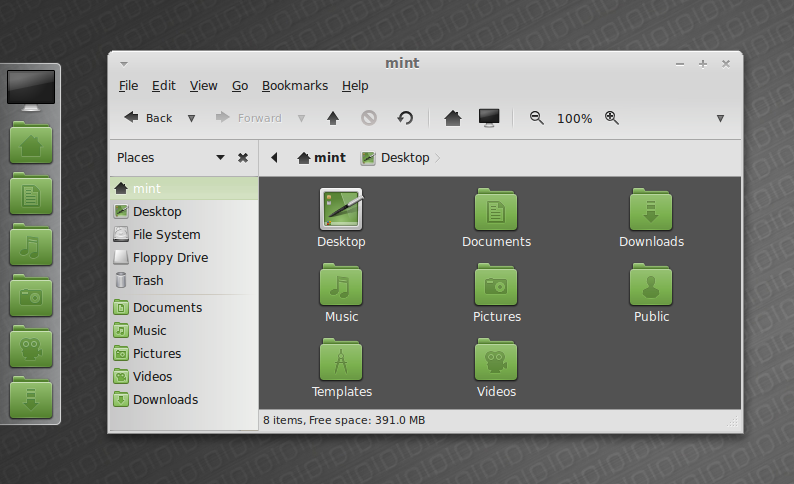Select the Downloads bookmark in the sidebar
The height and width of the screenshot is (484, 794).
pyautogui.click(x=184, y=399)
